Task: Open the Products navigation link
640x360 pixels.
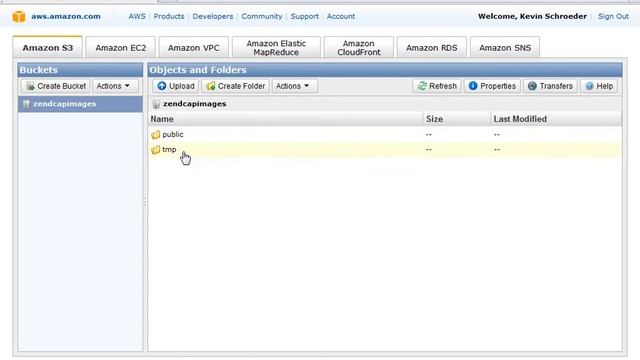Action: point(169,16)
